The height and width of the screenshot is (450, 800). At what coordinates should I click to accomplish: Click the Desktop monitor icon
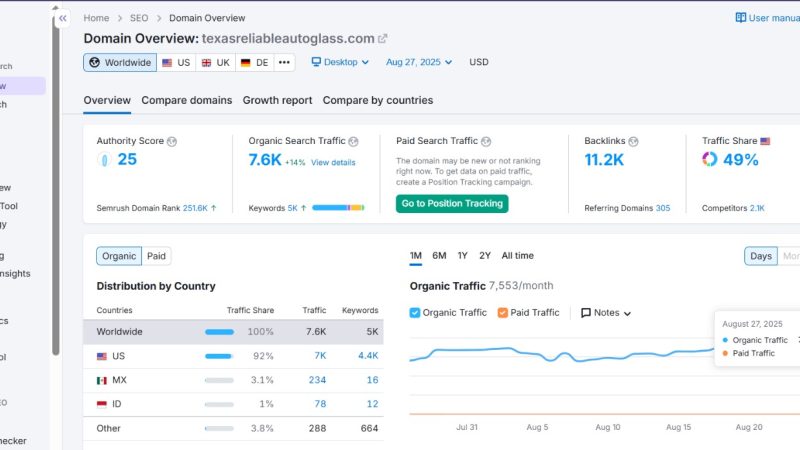tap(316, 62)
